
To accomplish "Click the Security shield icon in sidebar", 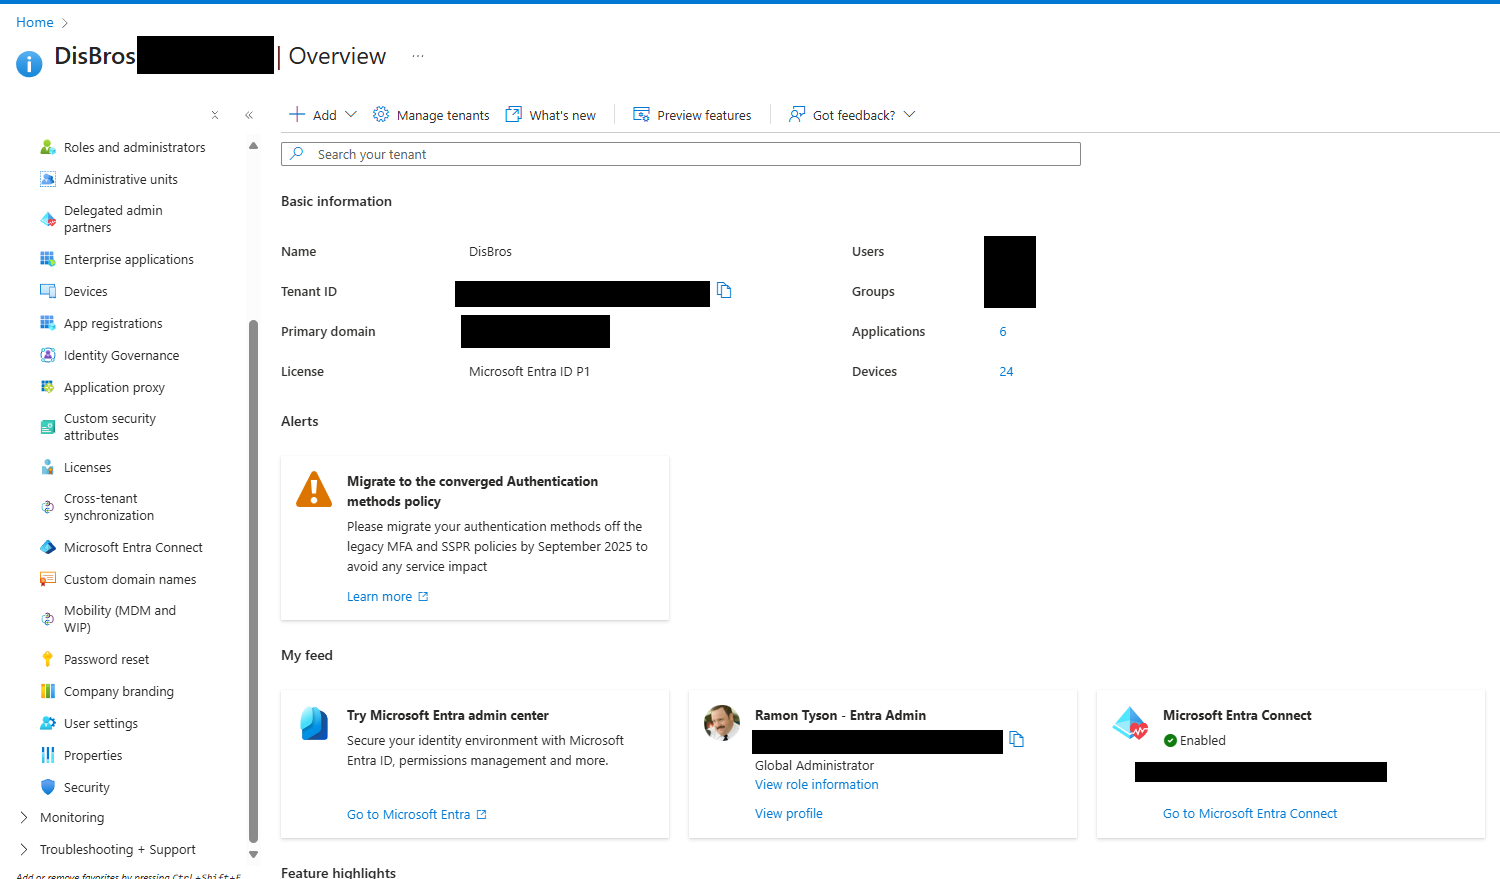I will pos(47,787).
